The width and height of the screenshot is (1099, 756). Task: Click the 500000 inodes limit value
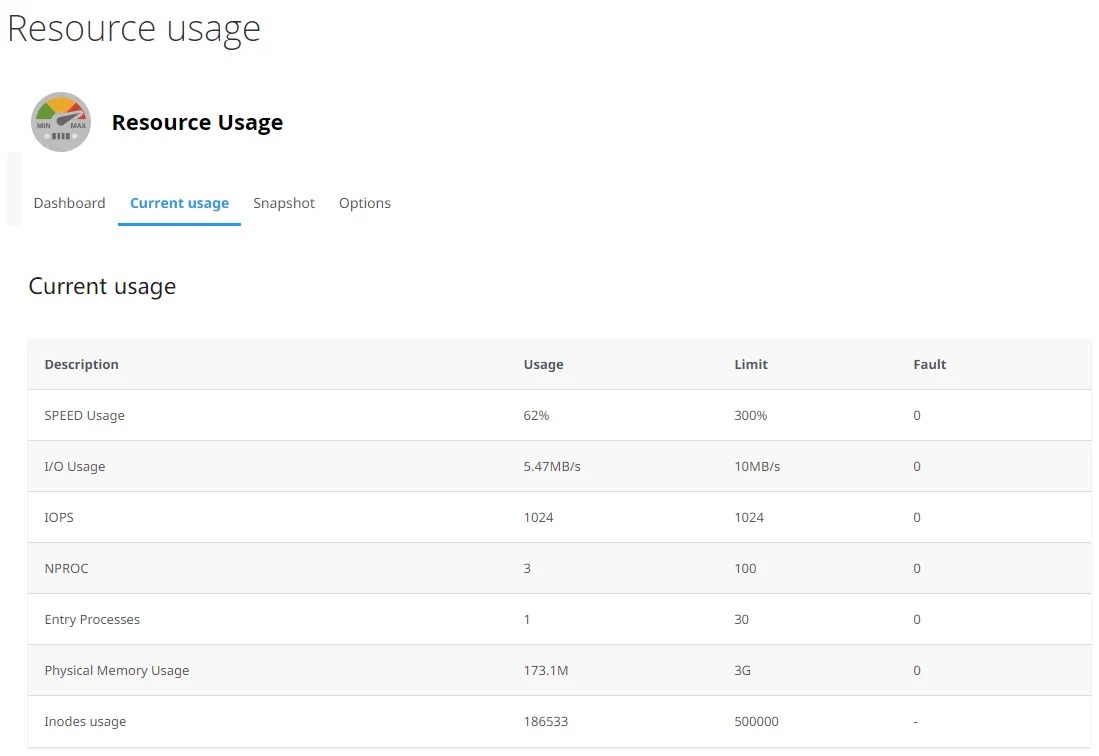click(x=756, y=722)
